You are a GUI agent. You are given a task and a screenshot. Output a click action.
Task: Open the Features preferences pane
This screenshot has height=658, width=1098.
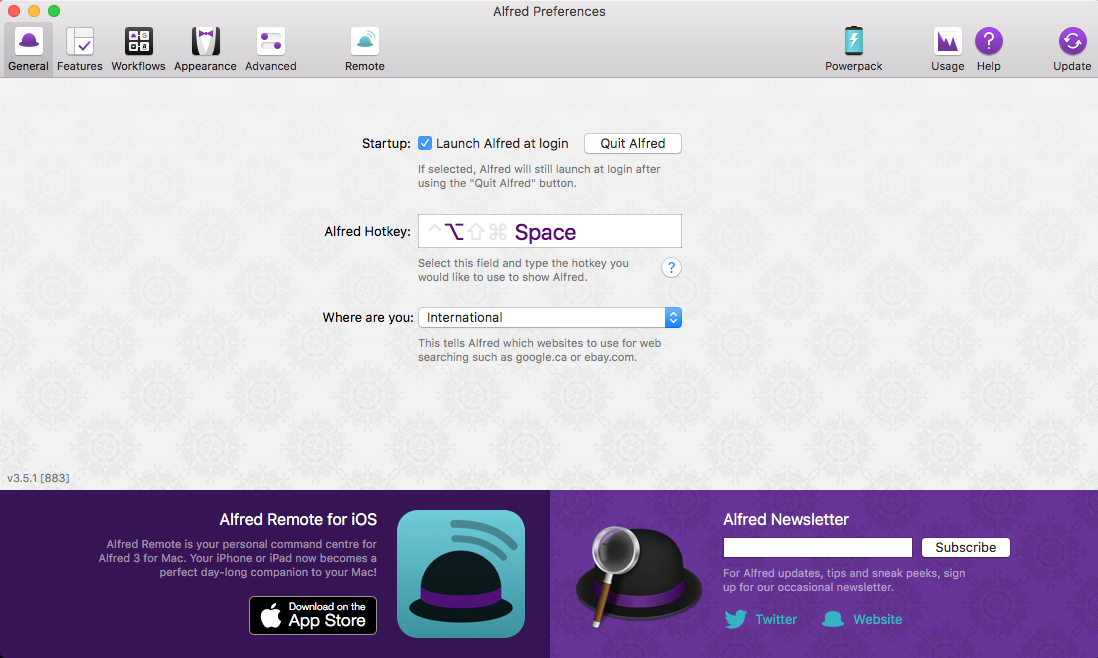pos(80,48)
